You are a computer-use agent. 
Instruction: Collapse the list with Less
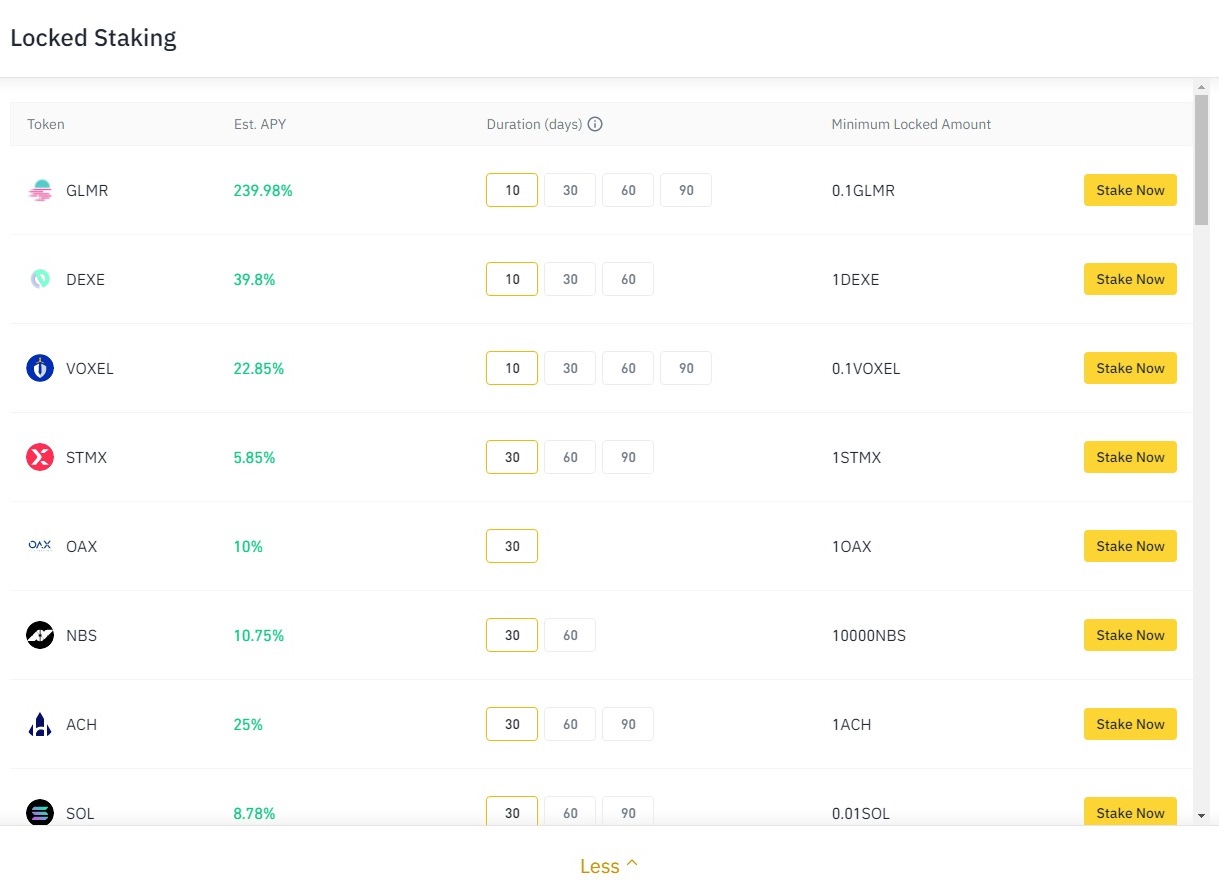[x=609, y=866]
